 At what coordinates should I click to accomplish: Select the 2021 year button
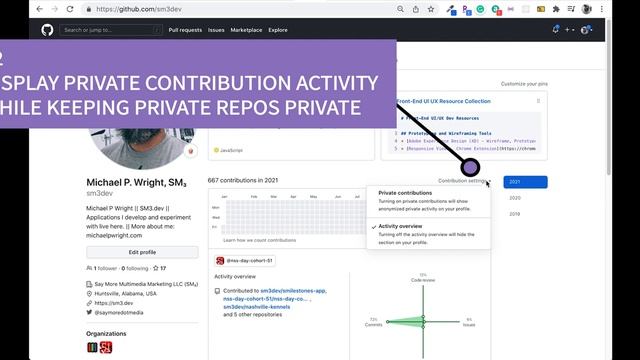coord(525,182)
